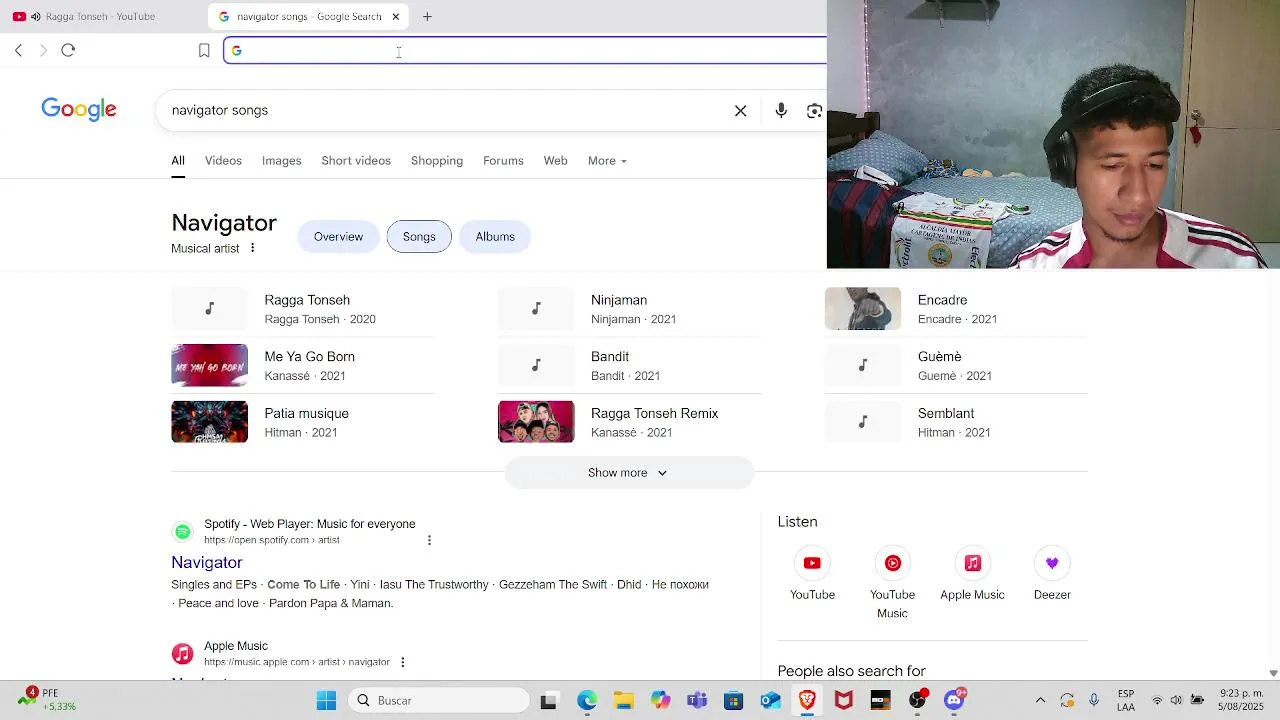Open the PFE stock widget on taskbar

[x=48, y=700]
